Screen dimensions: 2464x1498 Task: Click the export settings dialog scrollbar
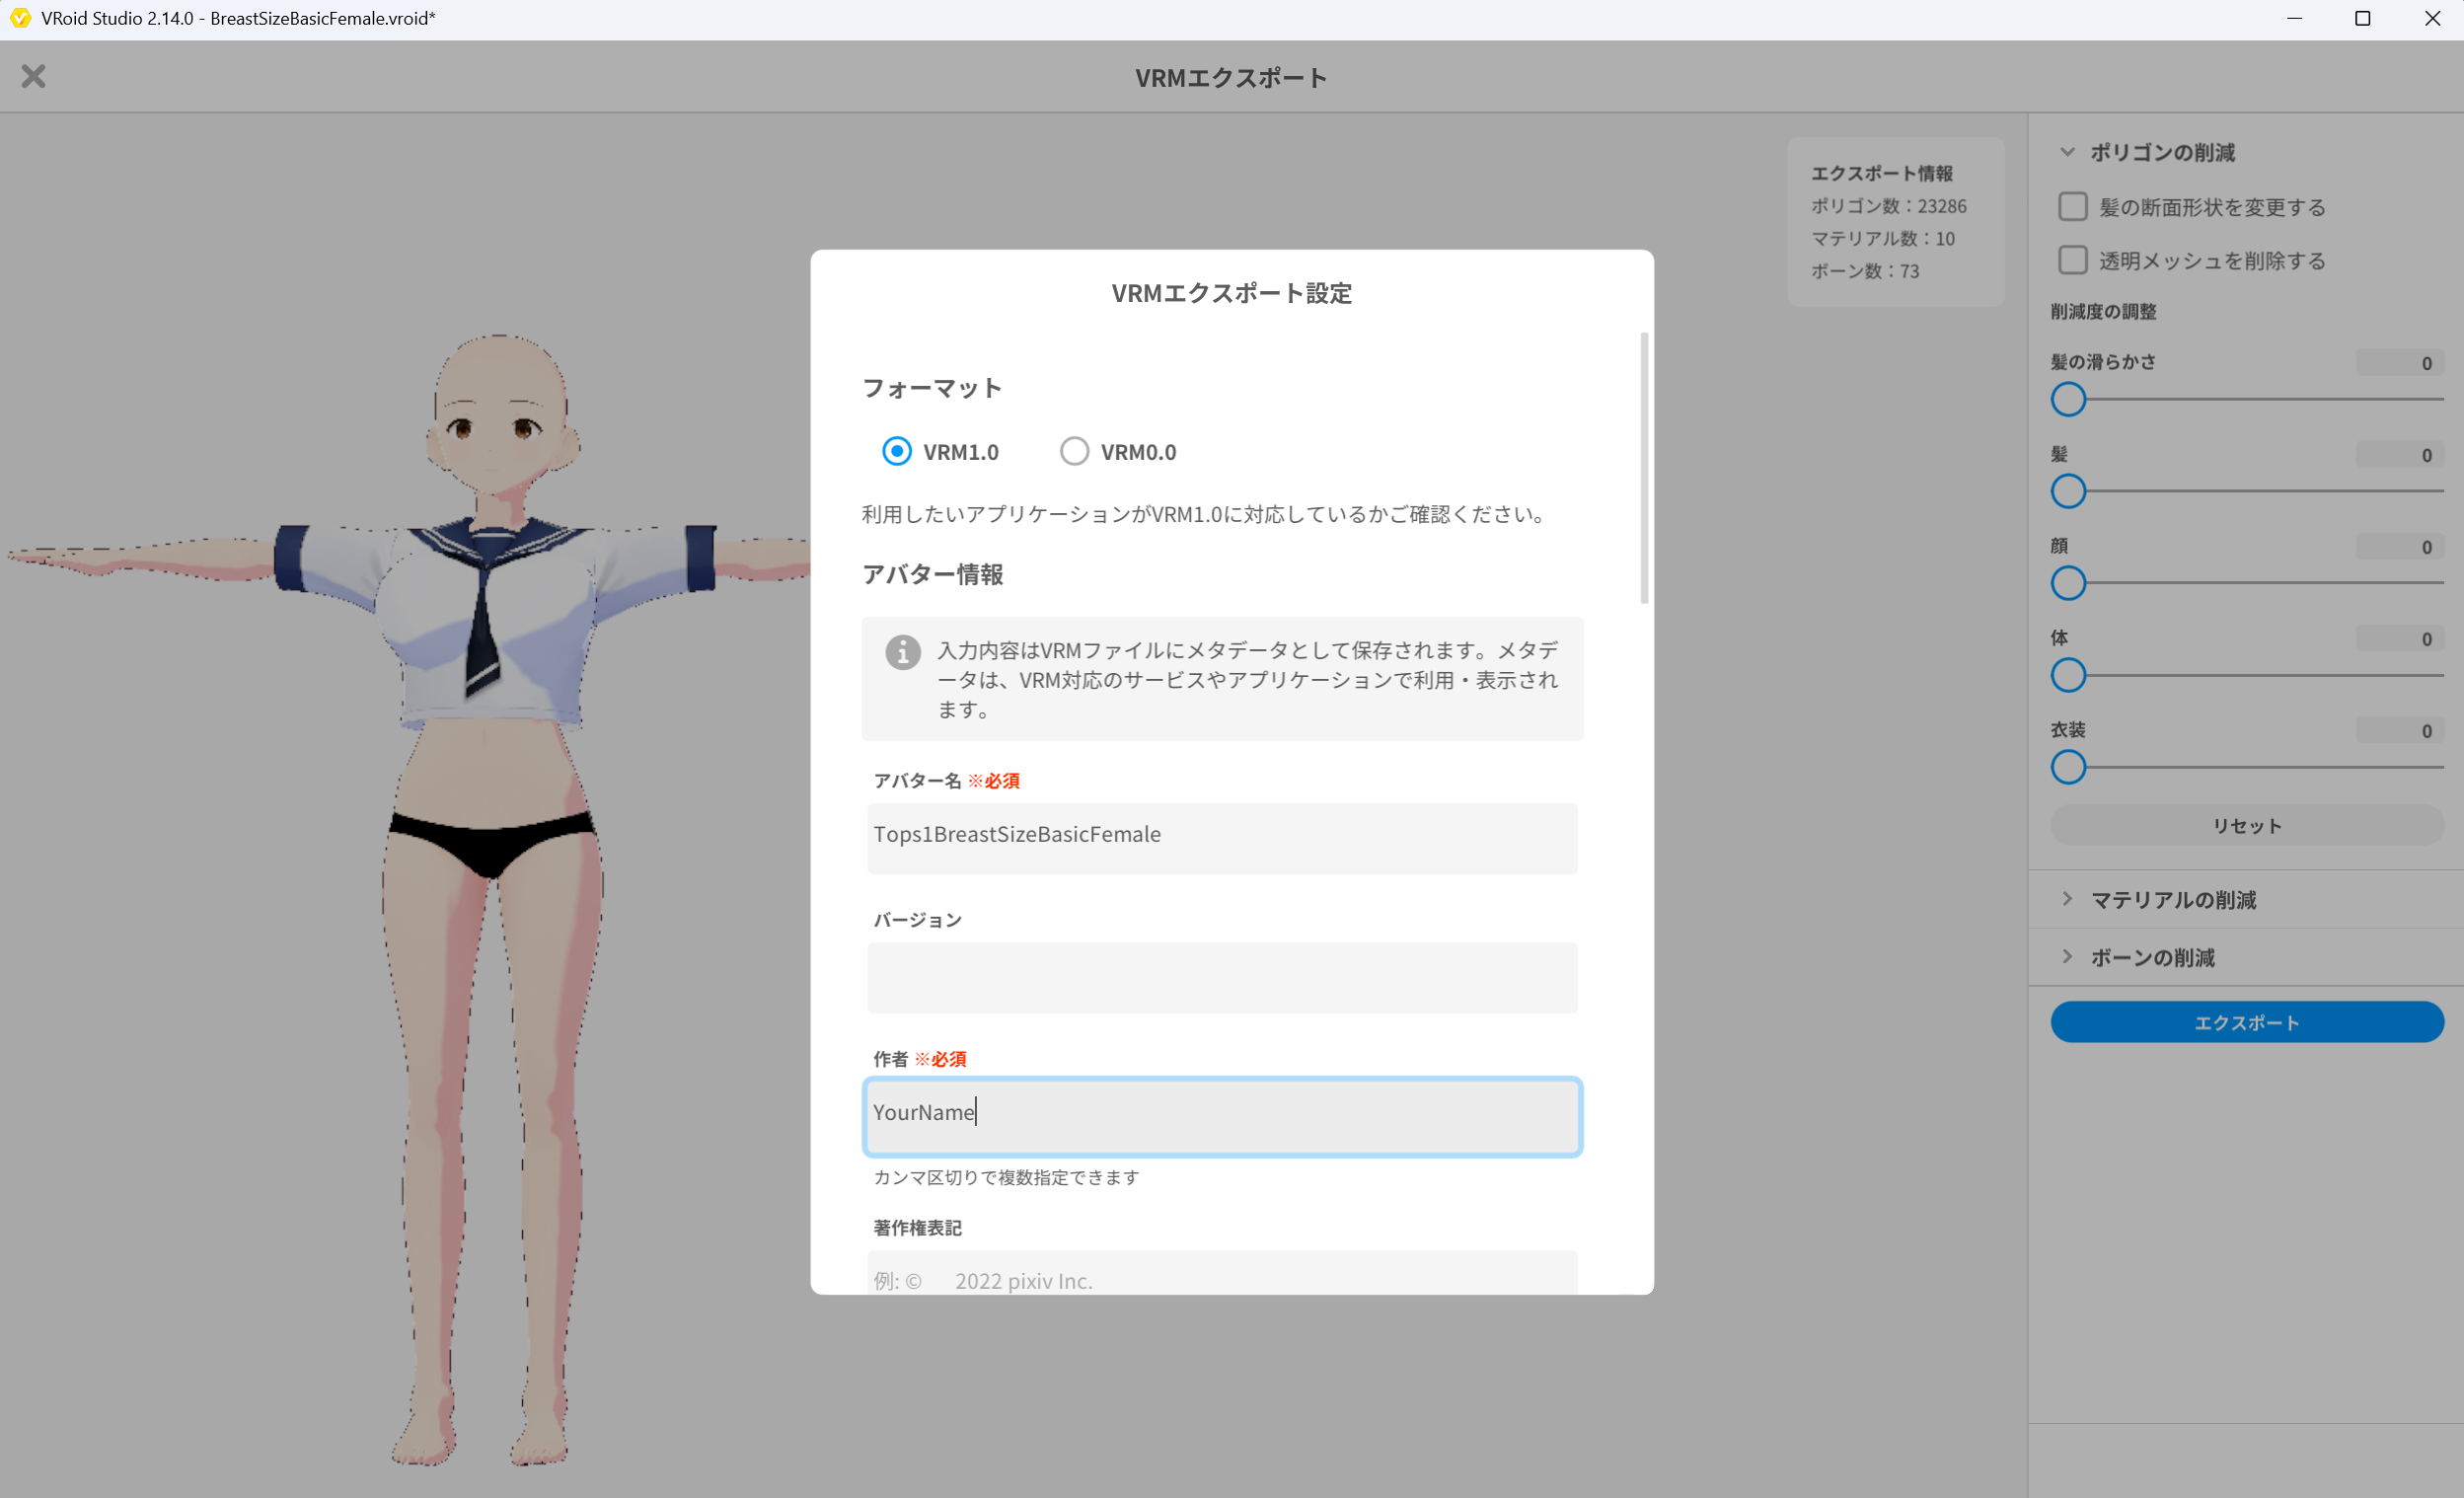click(x=1644, y=468)
